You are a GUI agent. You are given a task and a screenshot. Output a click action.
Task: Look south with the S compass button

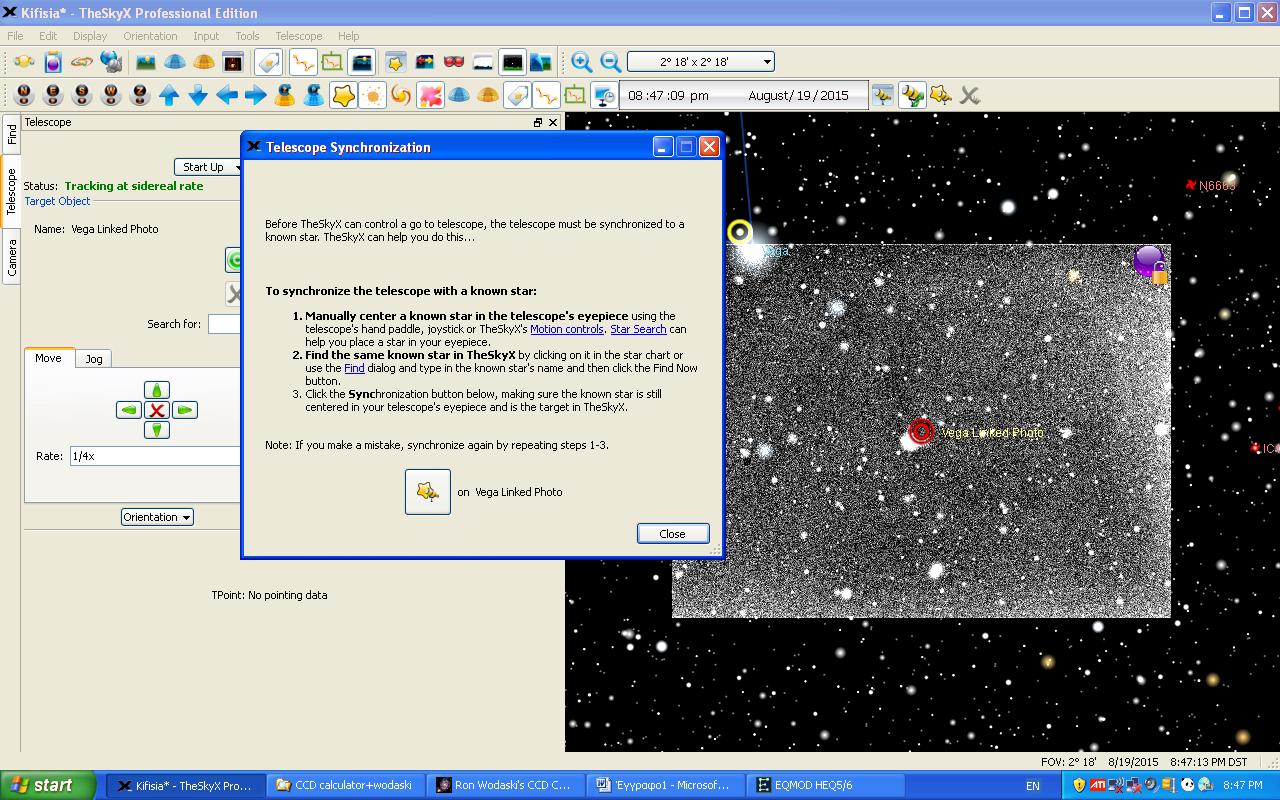pos(82,95)
